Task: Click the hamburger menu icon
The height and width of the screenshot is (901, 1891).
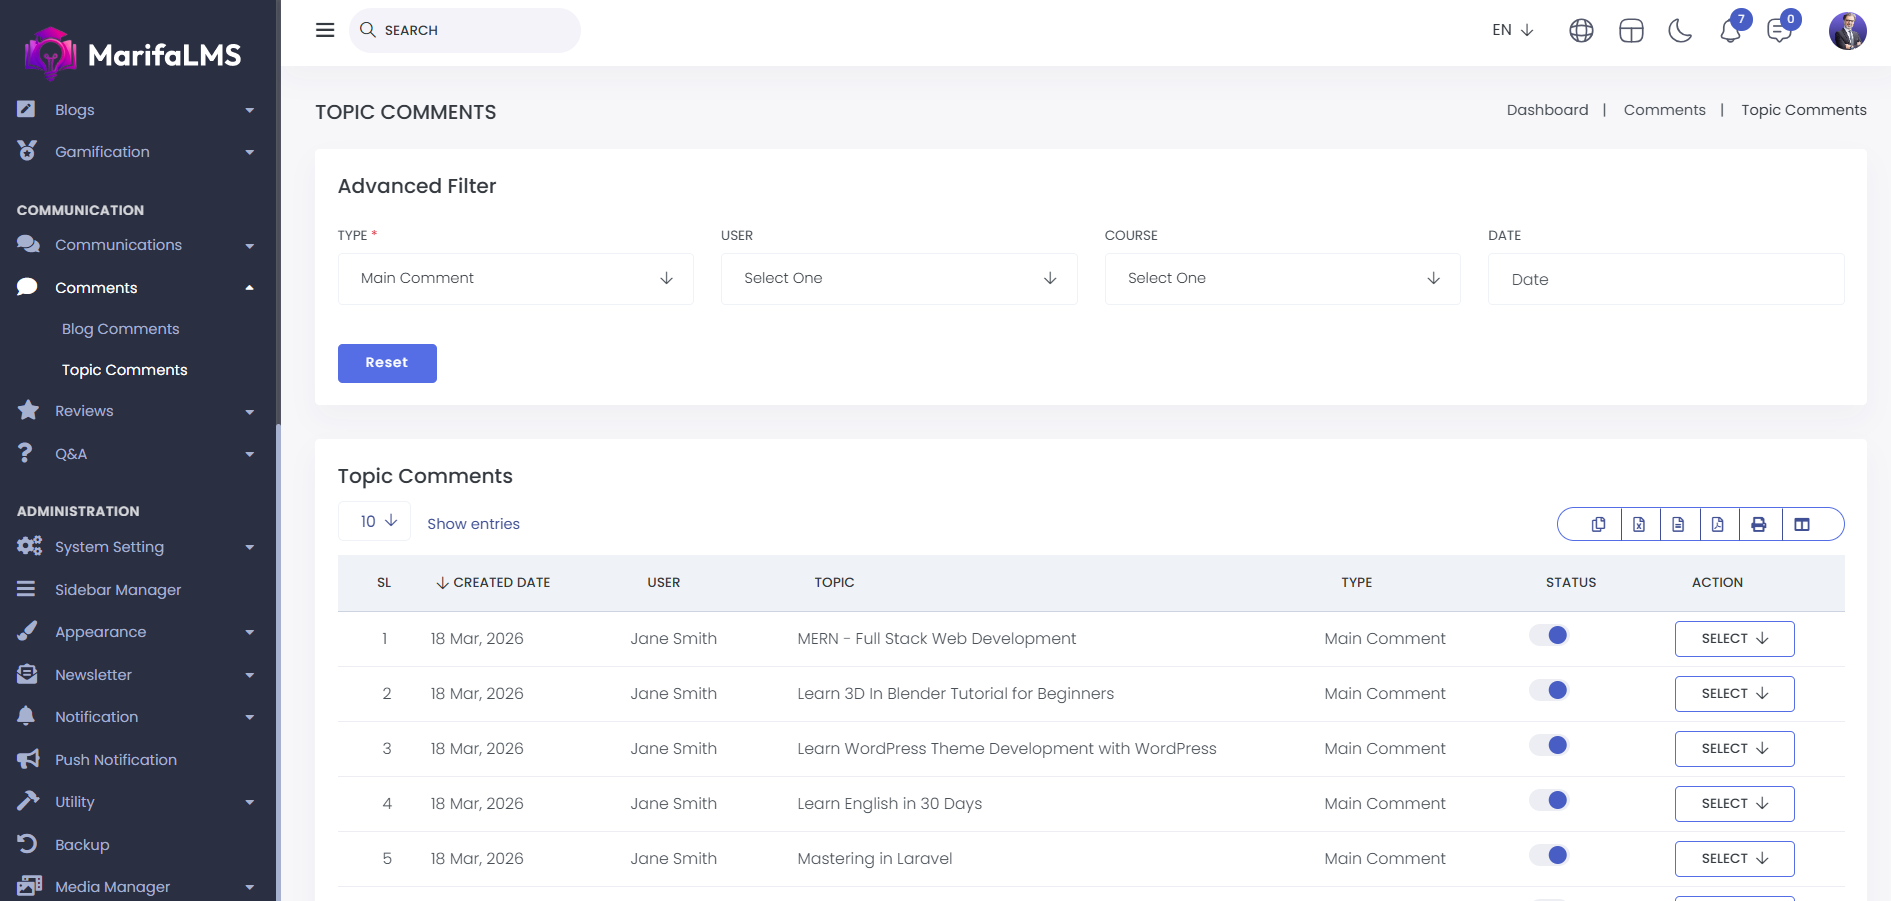Action: click(x=325, y=30)
